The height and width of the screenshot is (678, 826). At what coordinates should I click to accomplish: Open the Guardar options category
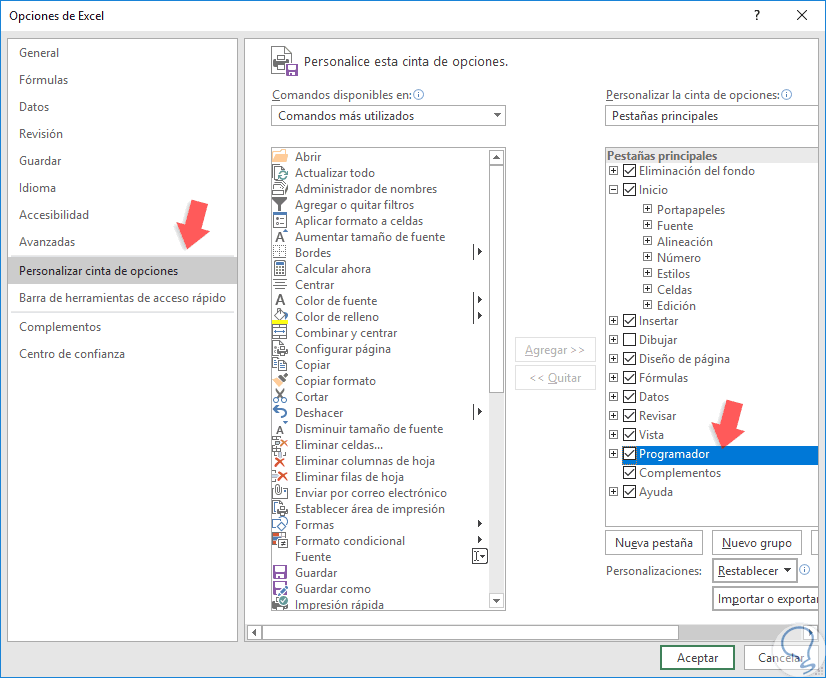coord(122,161)
